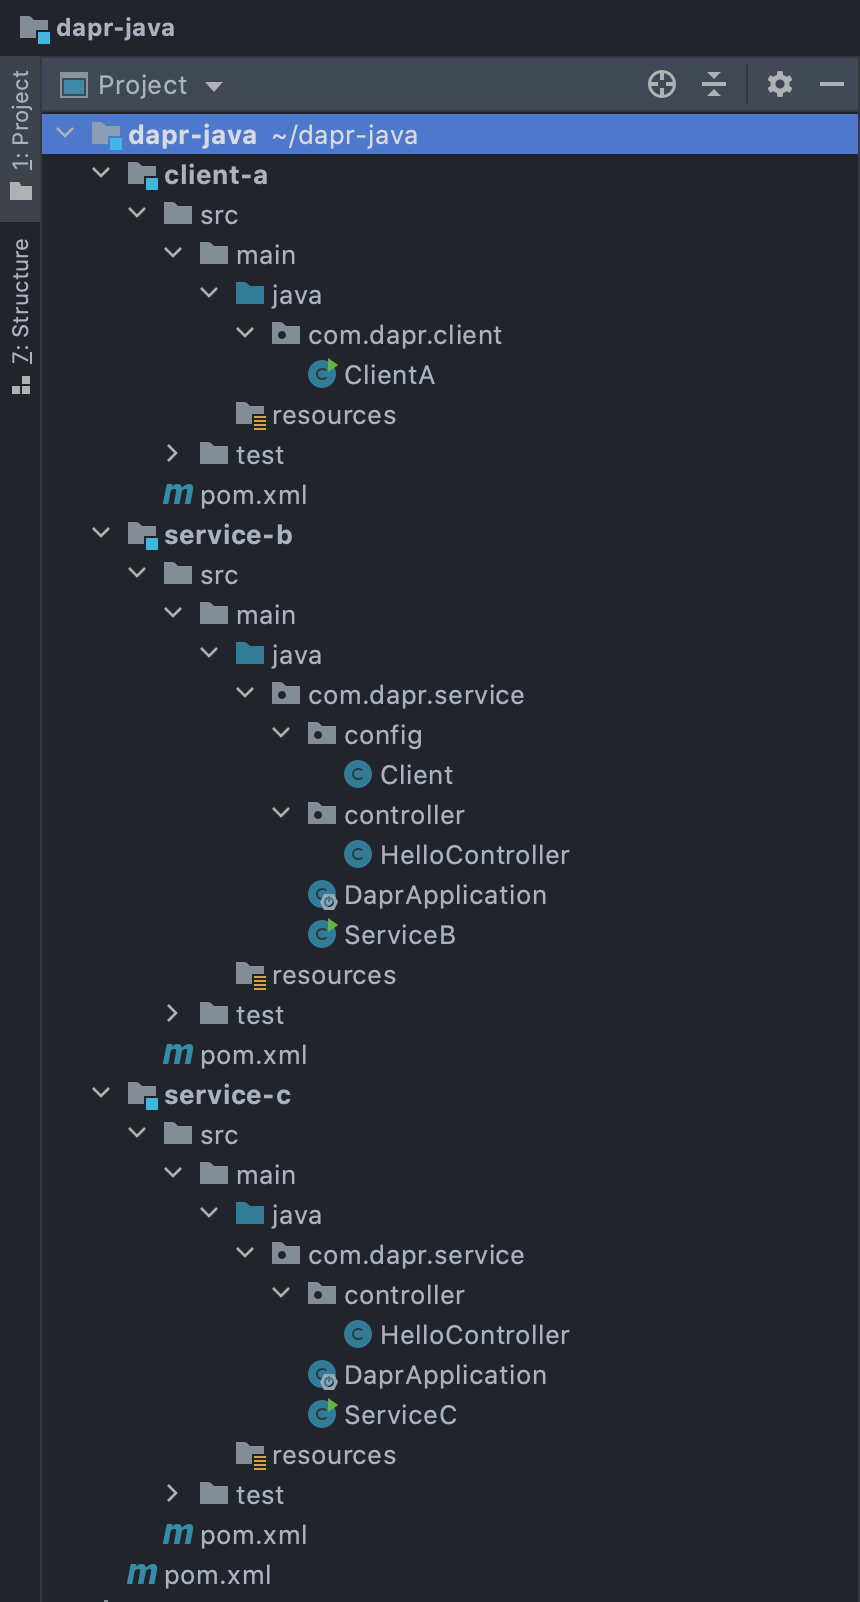Select the com.dapr.client package label
This screenshot has height=1602, width=860.
405,335
